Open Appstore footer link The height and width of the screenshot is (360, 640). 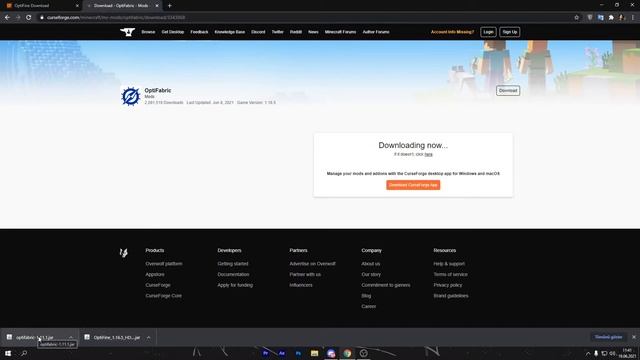[x=155, y=274]
